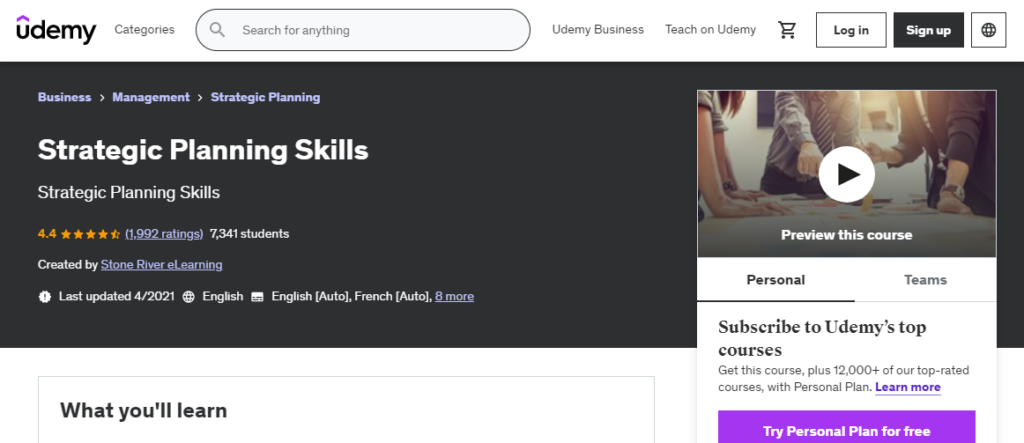Image resolution: width=1024 pixels, height=443 pixels.
Task: Click the search magnifier icon
Action: tap(217, 30)
